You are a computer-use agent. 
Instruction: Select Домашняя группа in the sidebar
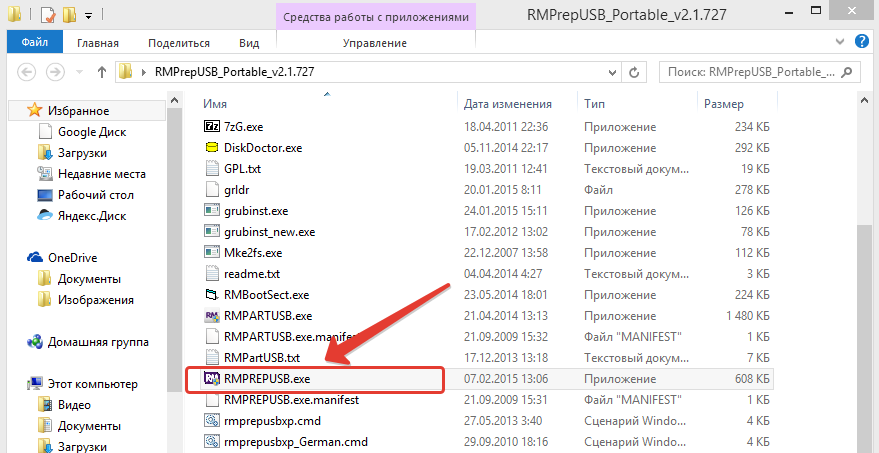click(x=98, y=342)
